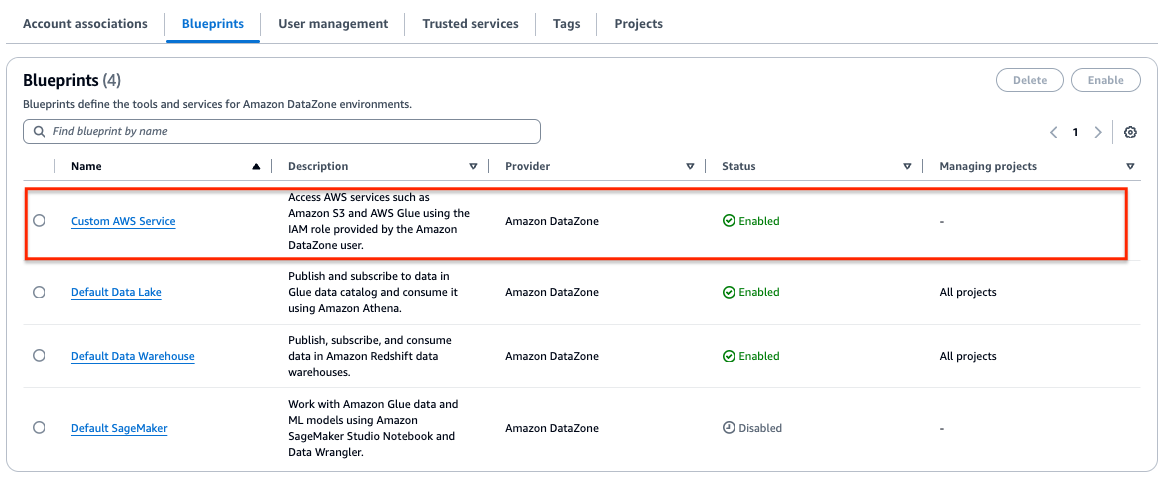Select the Default Data Lake radio button

coord(39,292)
